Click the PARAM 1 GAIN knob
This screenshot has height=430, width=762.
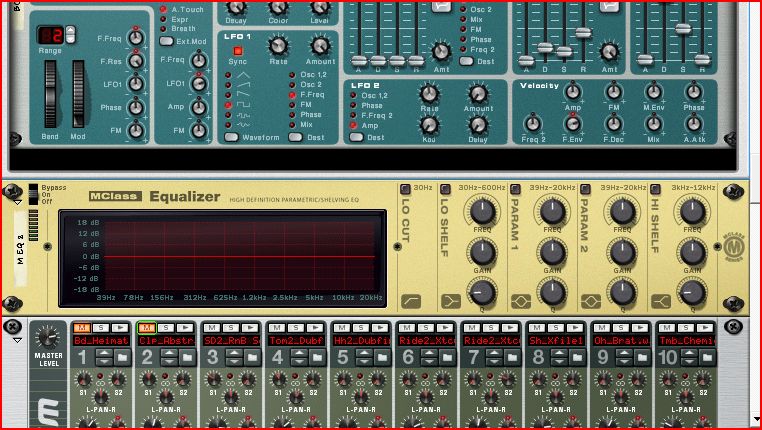click(x=553, y=253)
